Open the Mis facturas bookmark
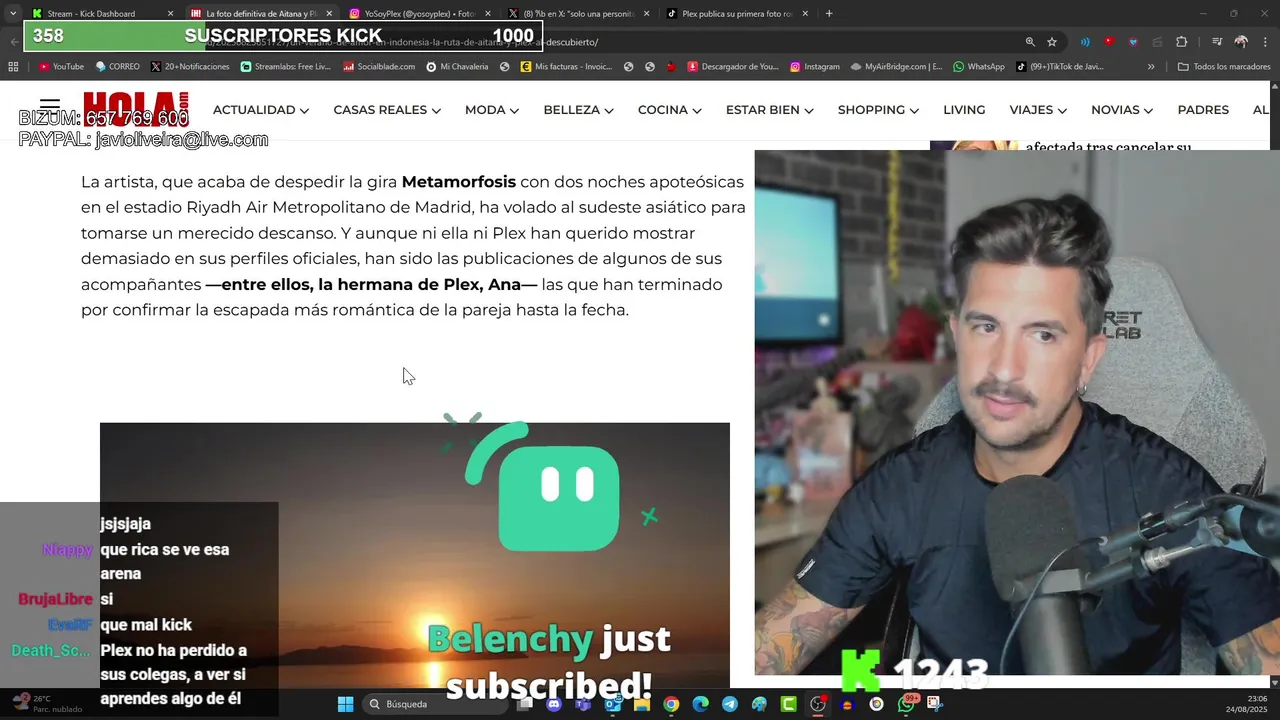 click(x=566, y=67)
